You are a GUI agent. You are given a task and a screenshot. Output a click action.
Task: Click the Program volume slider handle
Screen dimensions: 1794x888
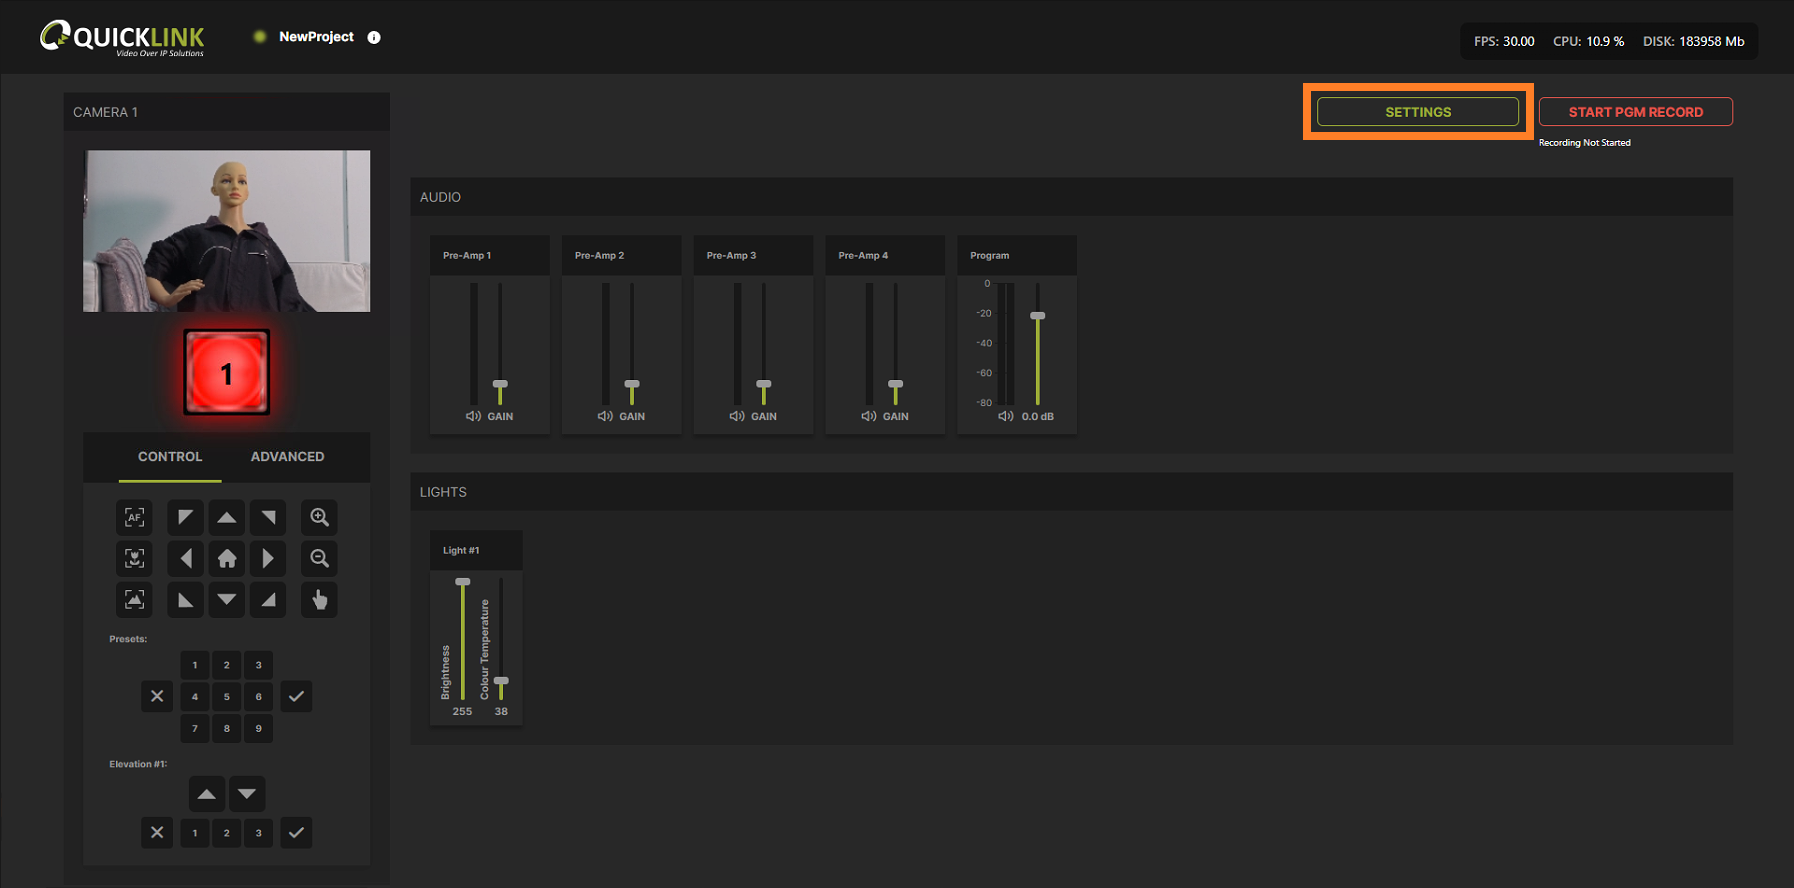(1038, 316)
